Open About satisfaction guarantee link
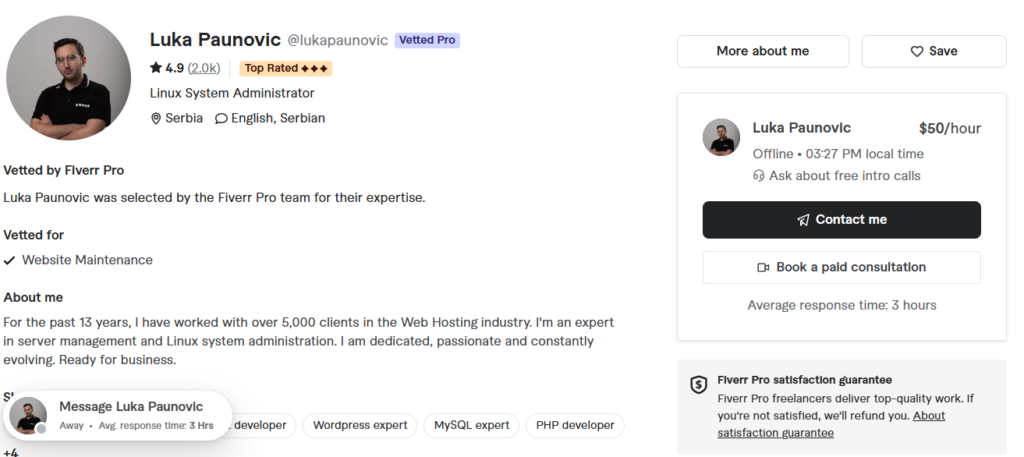Screen dimensions: 1024x457 tap(831, 424)
